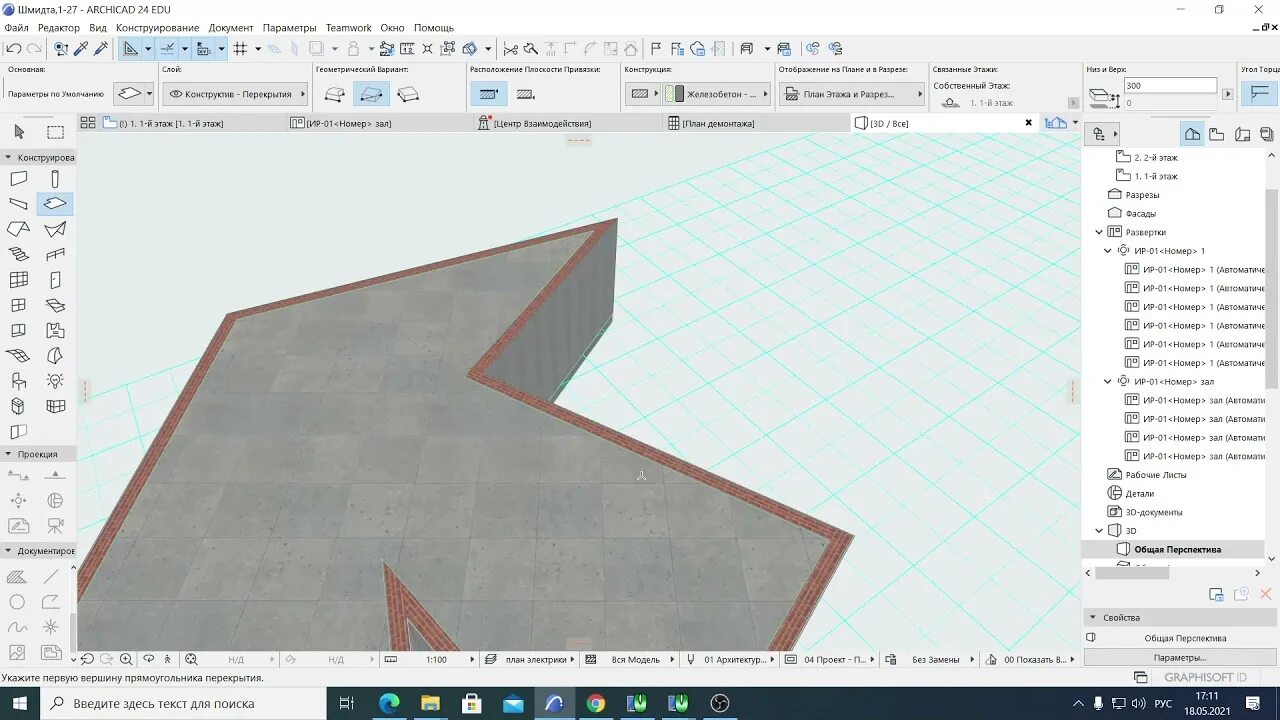Viewport: 1280px width, 720px height.
Task: Select the Fill hatch tool
Action: (17, 577)
